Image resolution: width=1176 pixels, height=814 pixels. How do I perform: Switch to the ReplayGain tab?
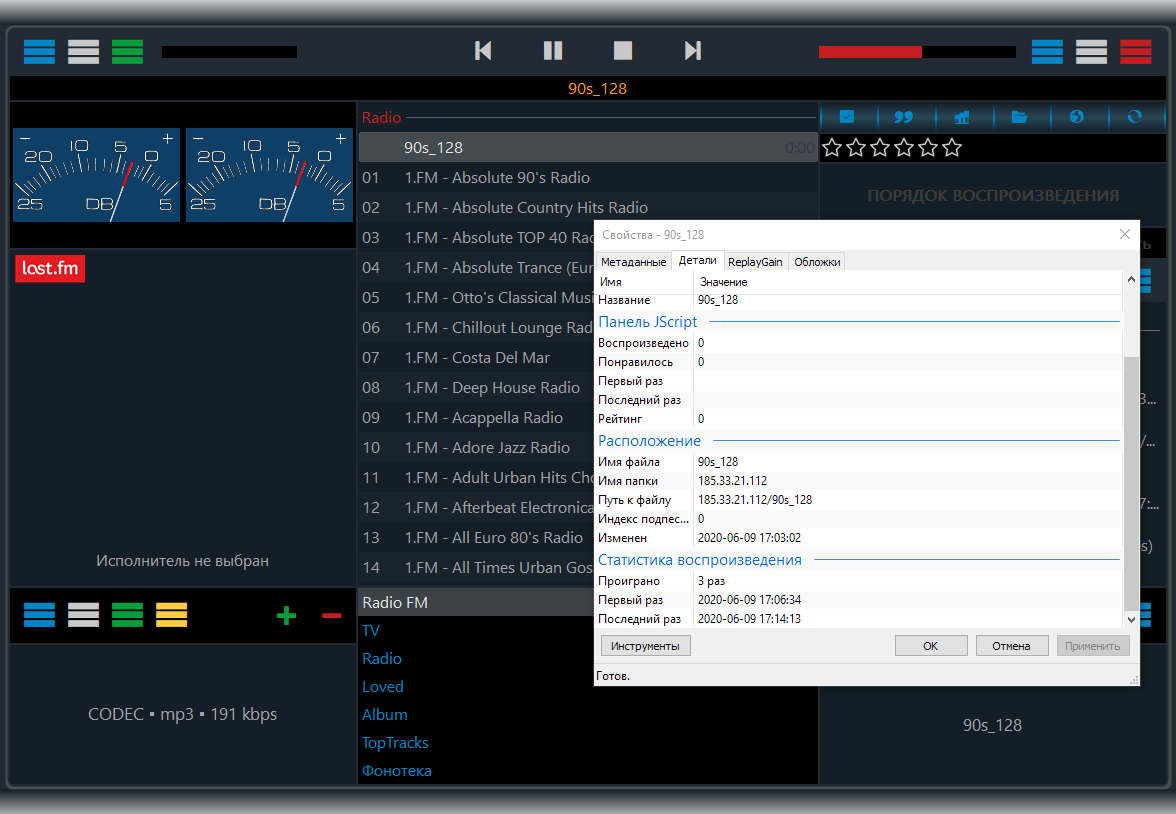tap(755, 262)
